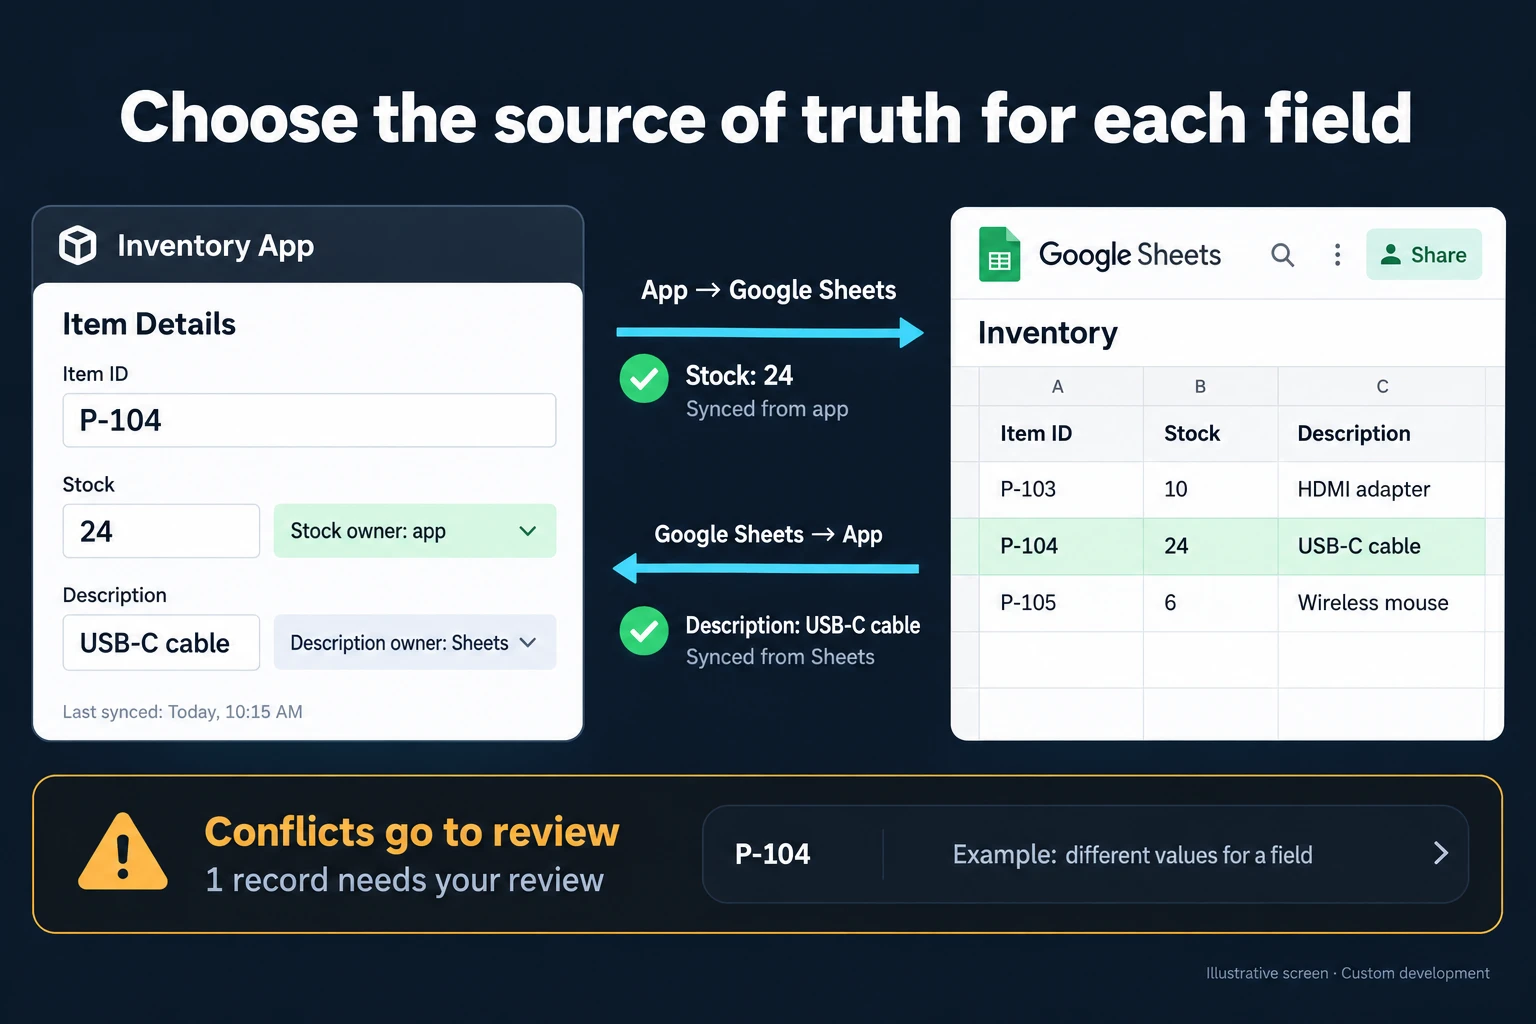This screenshot has width=1536, height=1024.
Task: Click the App → Google Sheets label
Action: [768, 290]
